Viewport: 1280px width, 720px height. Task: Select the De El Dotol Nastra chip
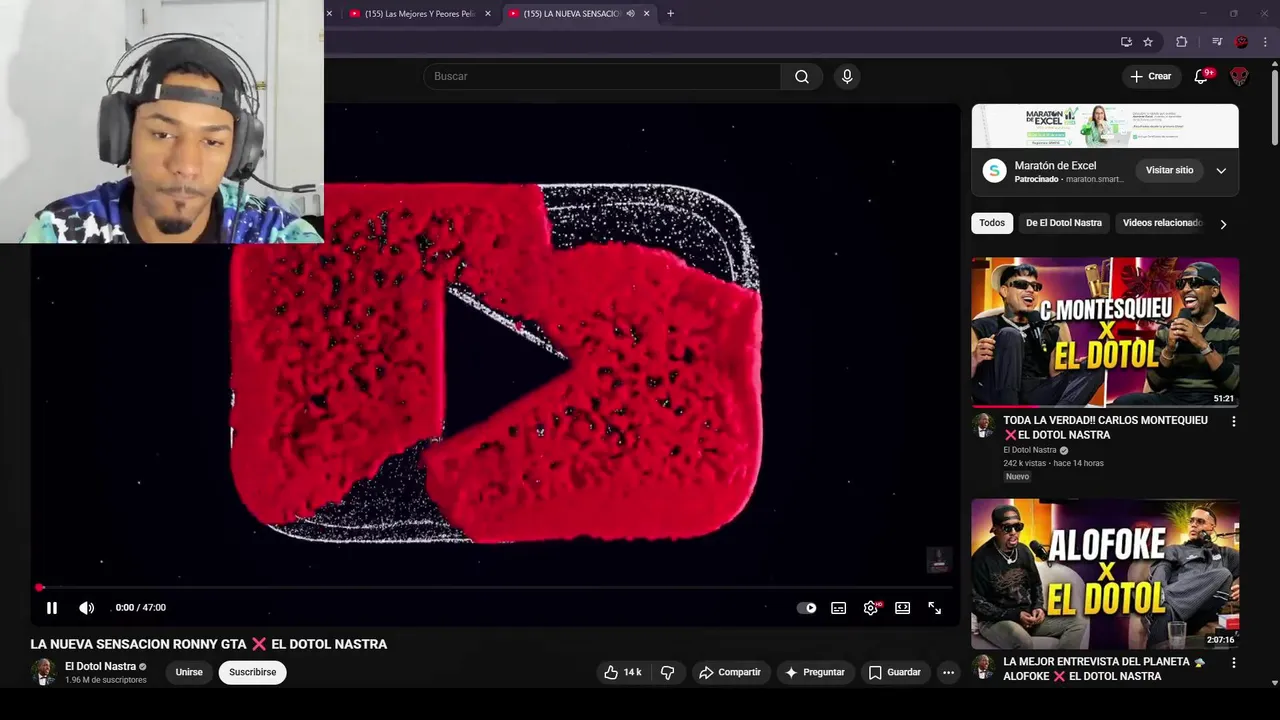tap(1064, 223)
